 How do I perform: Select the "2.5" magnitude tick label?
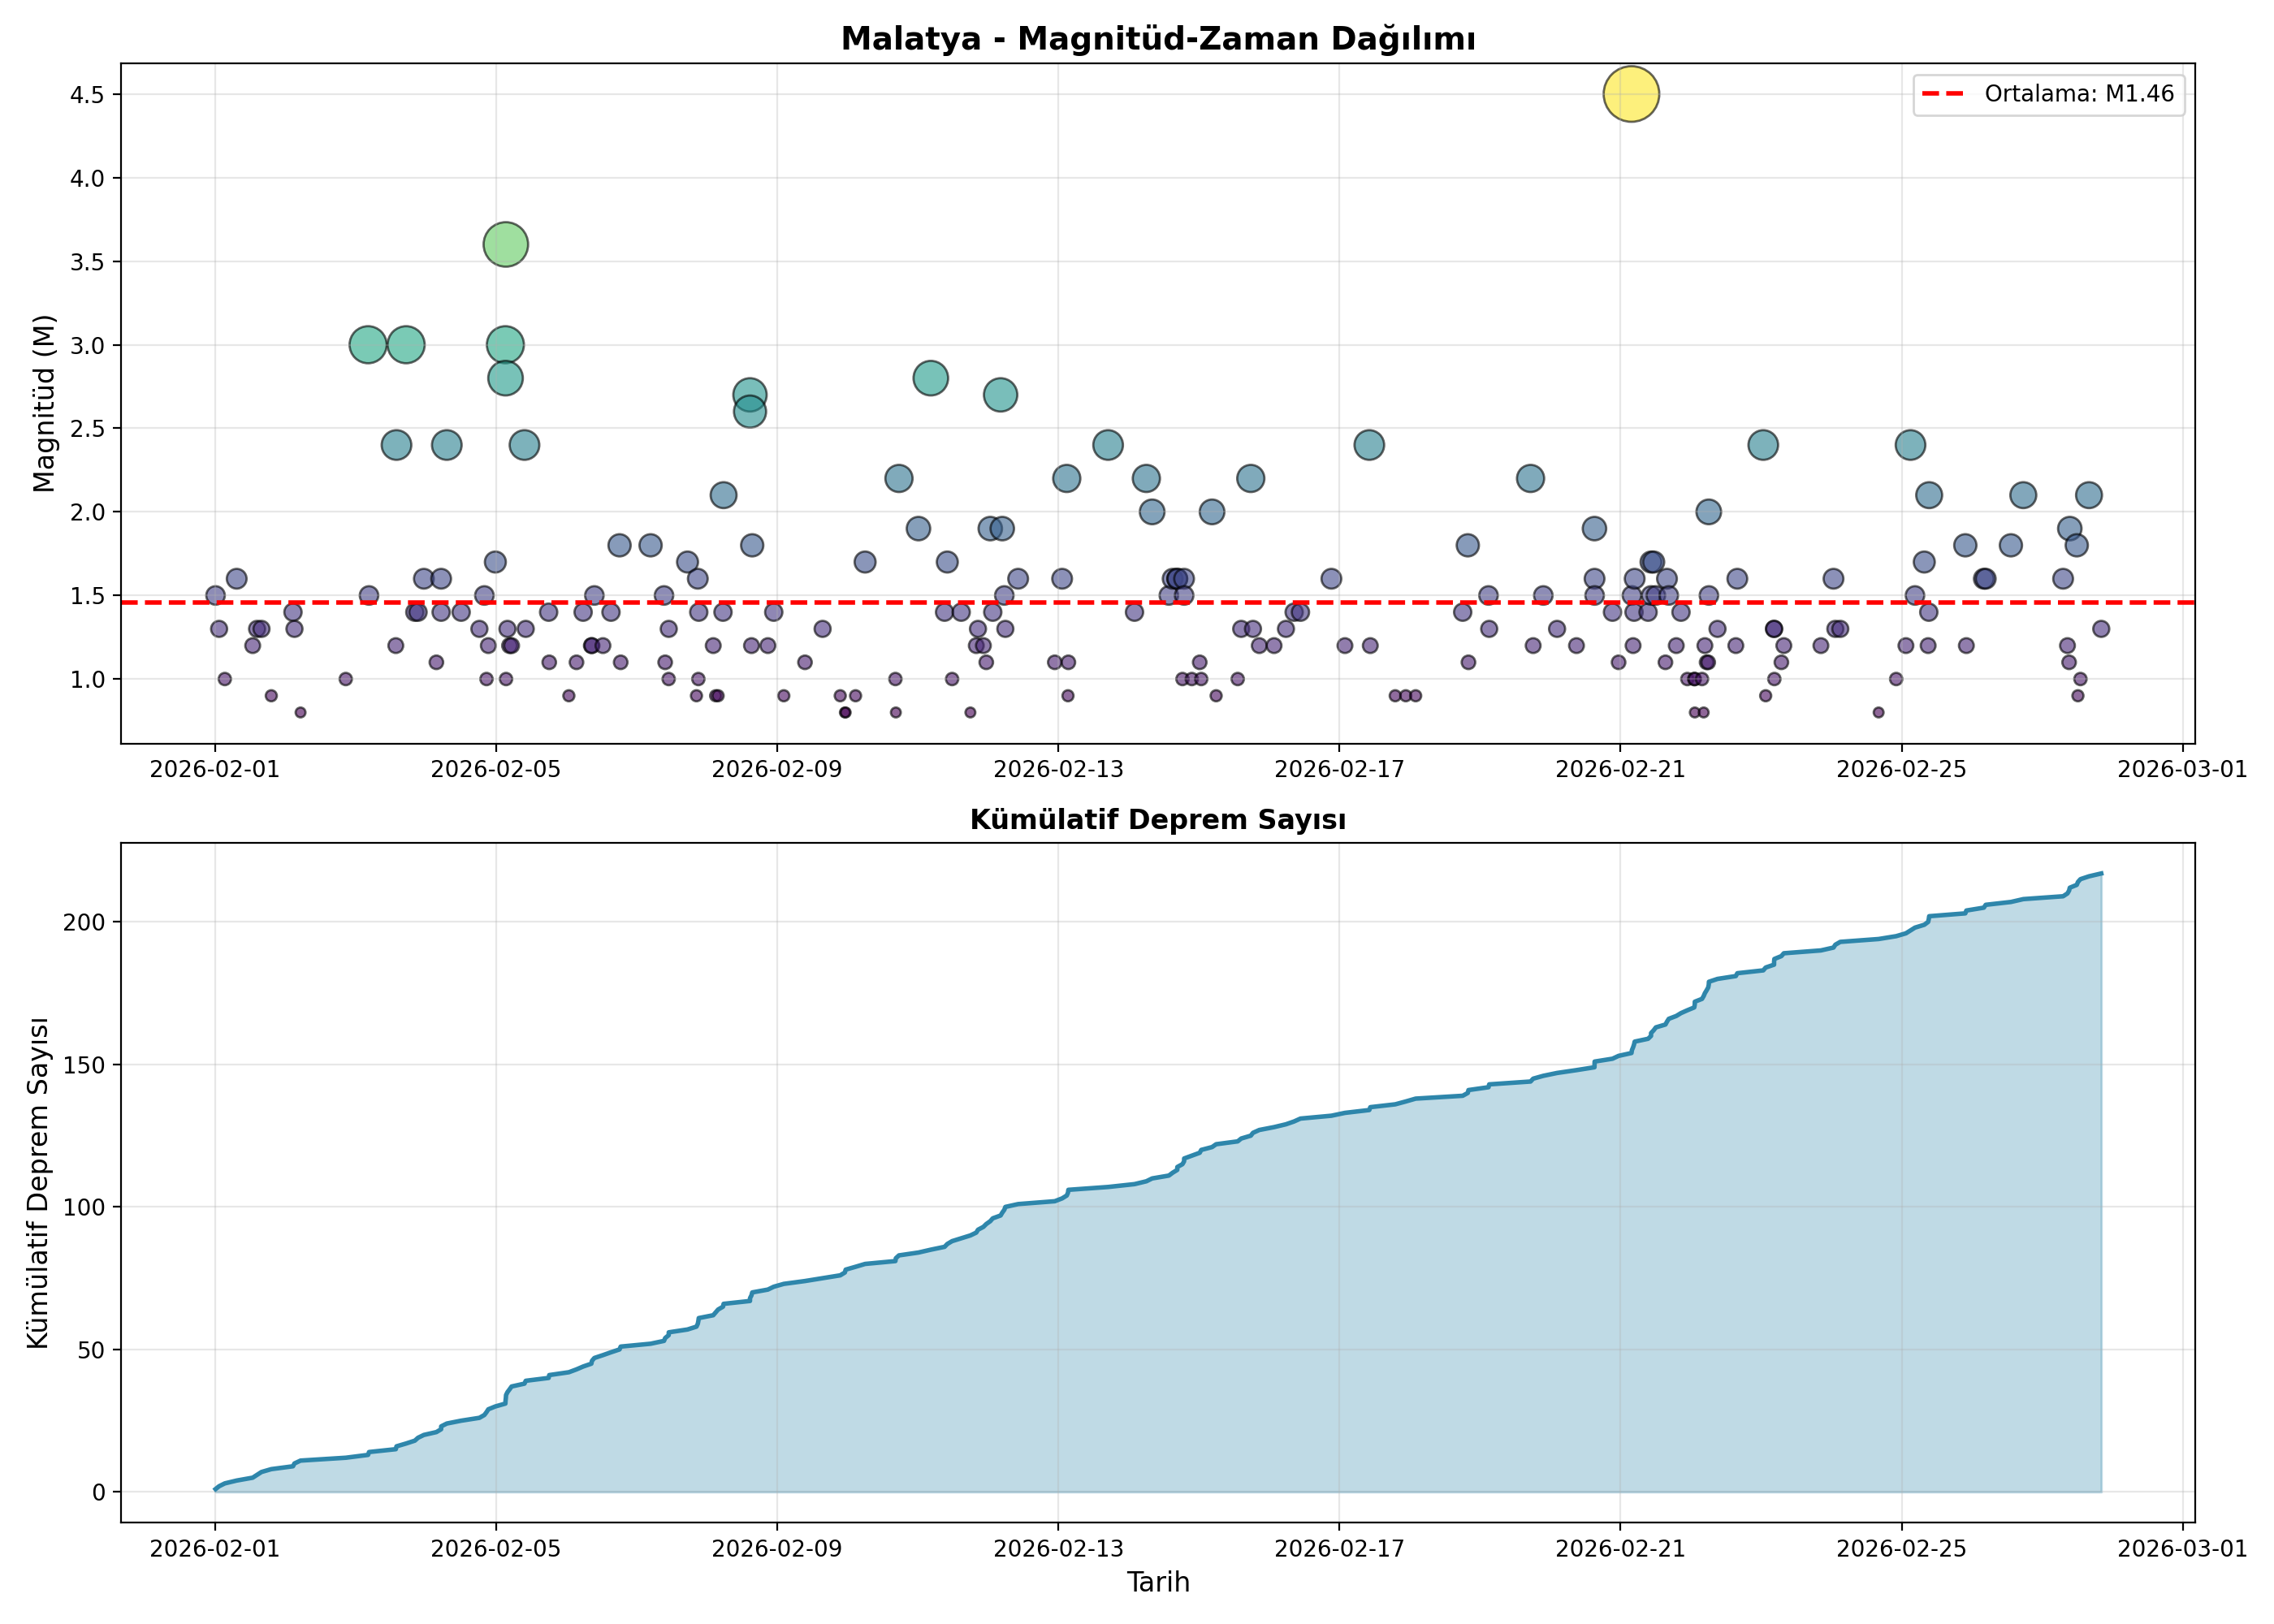[x=88, y=429]
